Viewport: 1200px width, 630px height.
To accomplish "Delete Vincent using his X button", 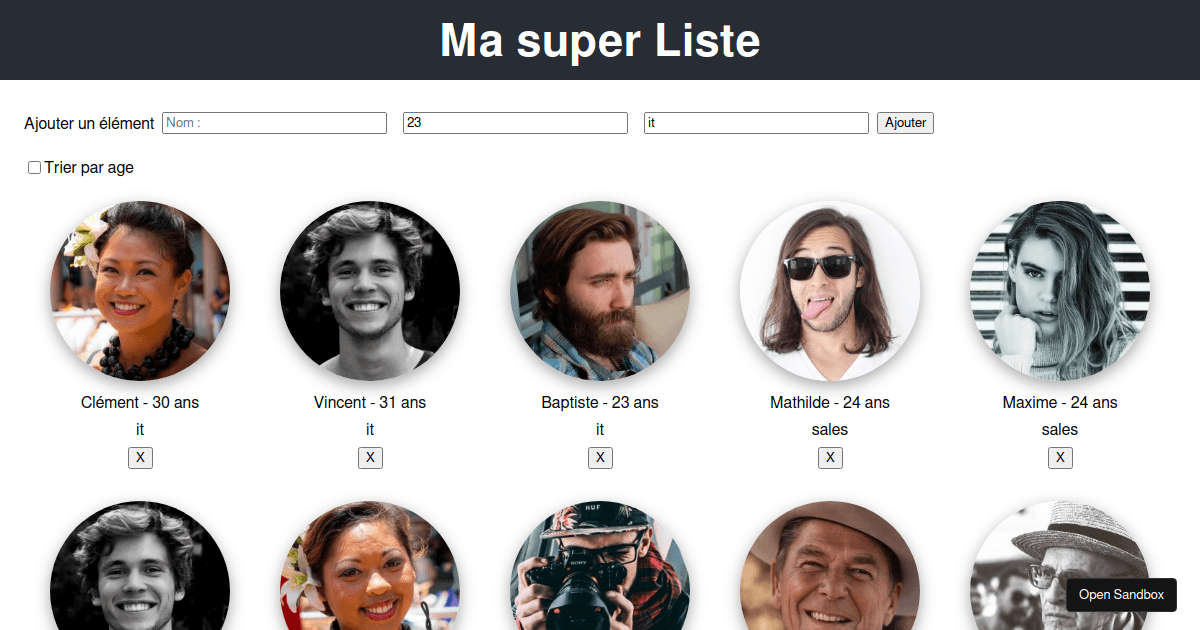I will tap(370, 457).
